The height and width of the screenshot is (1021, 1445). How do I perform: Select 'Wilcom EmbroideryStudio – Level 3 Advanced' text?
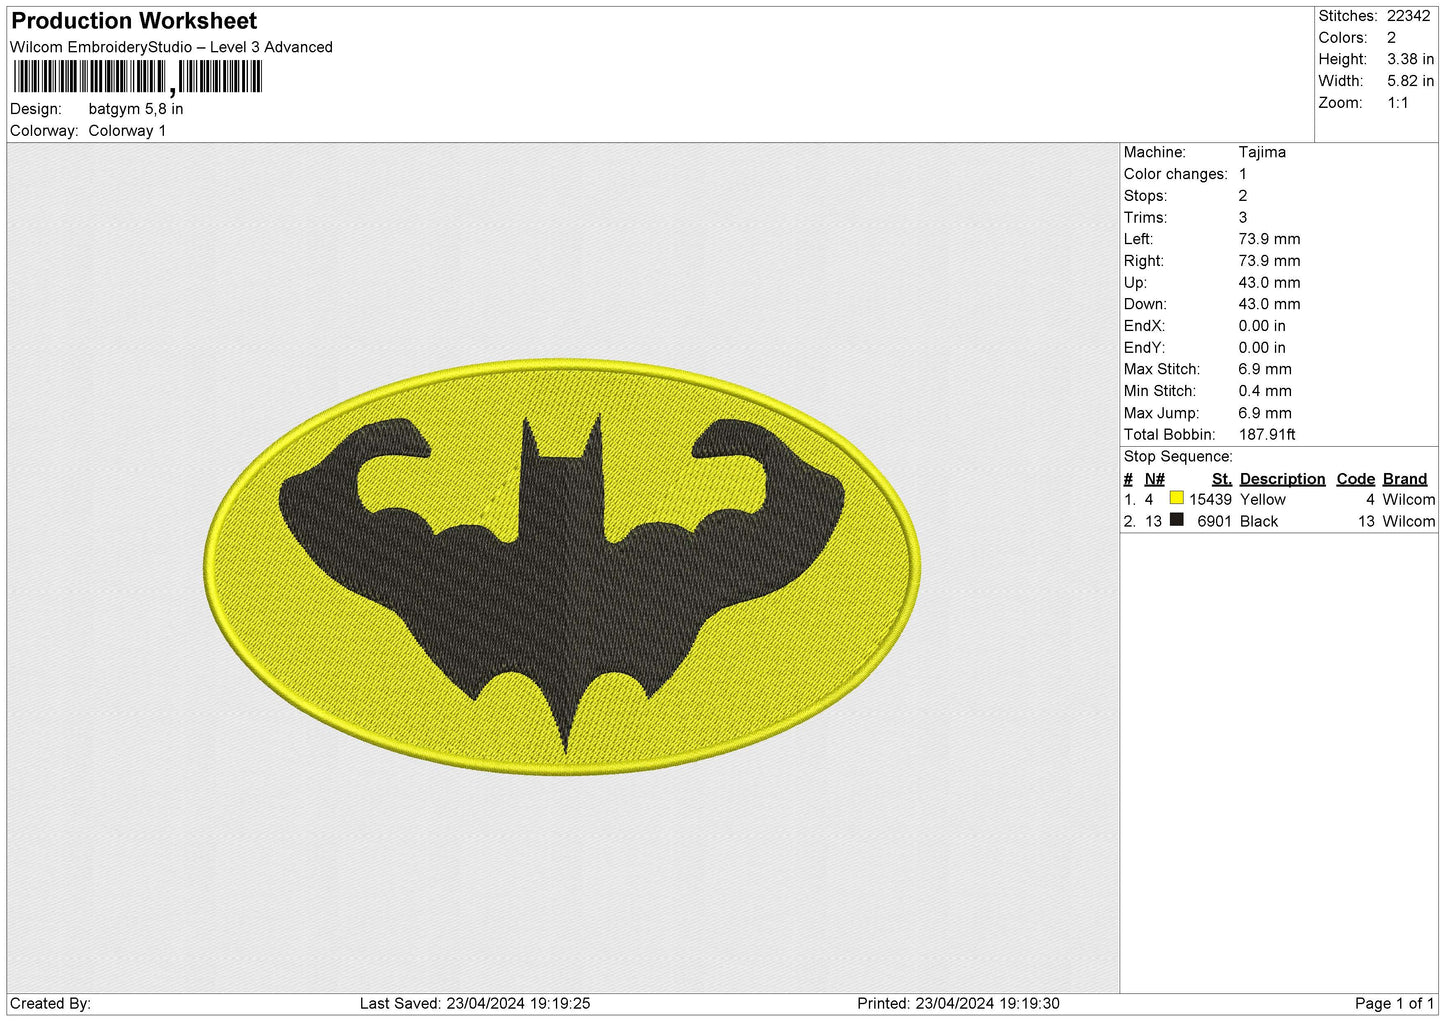pos(171,47)
